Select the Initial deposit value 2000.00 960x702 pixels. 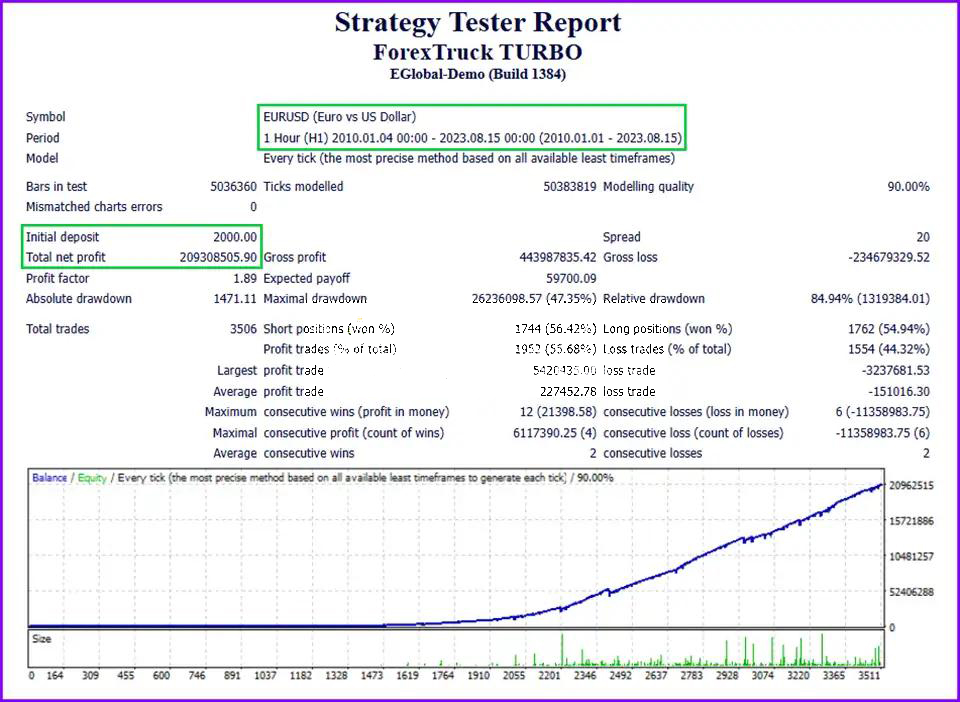235,237
